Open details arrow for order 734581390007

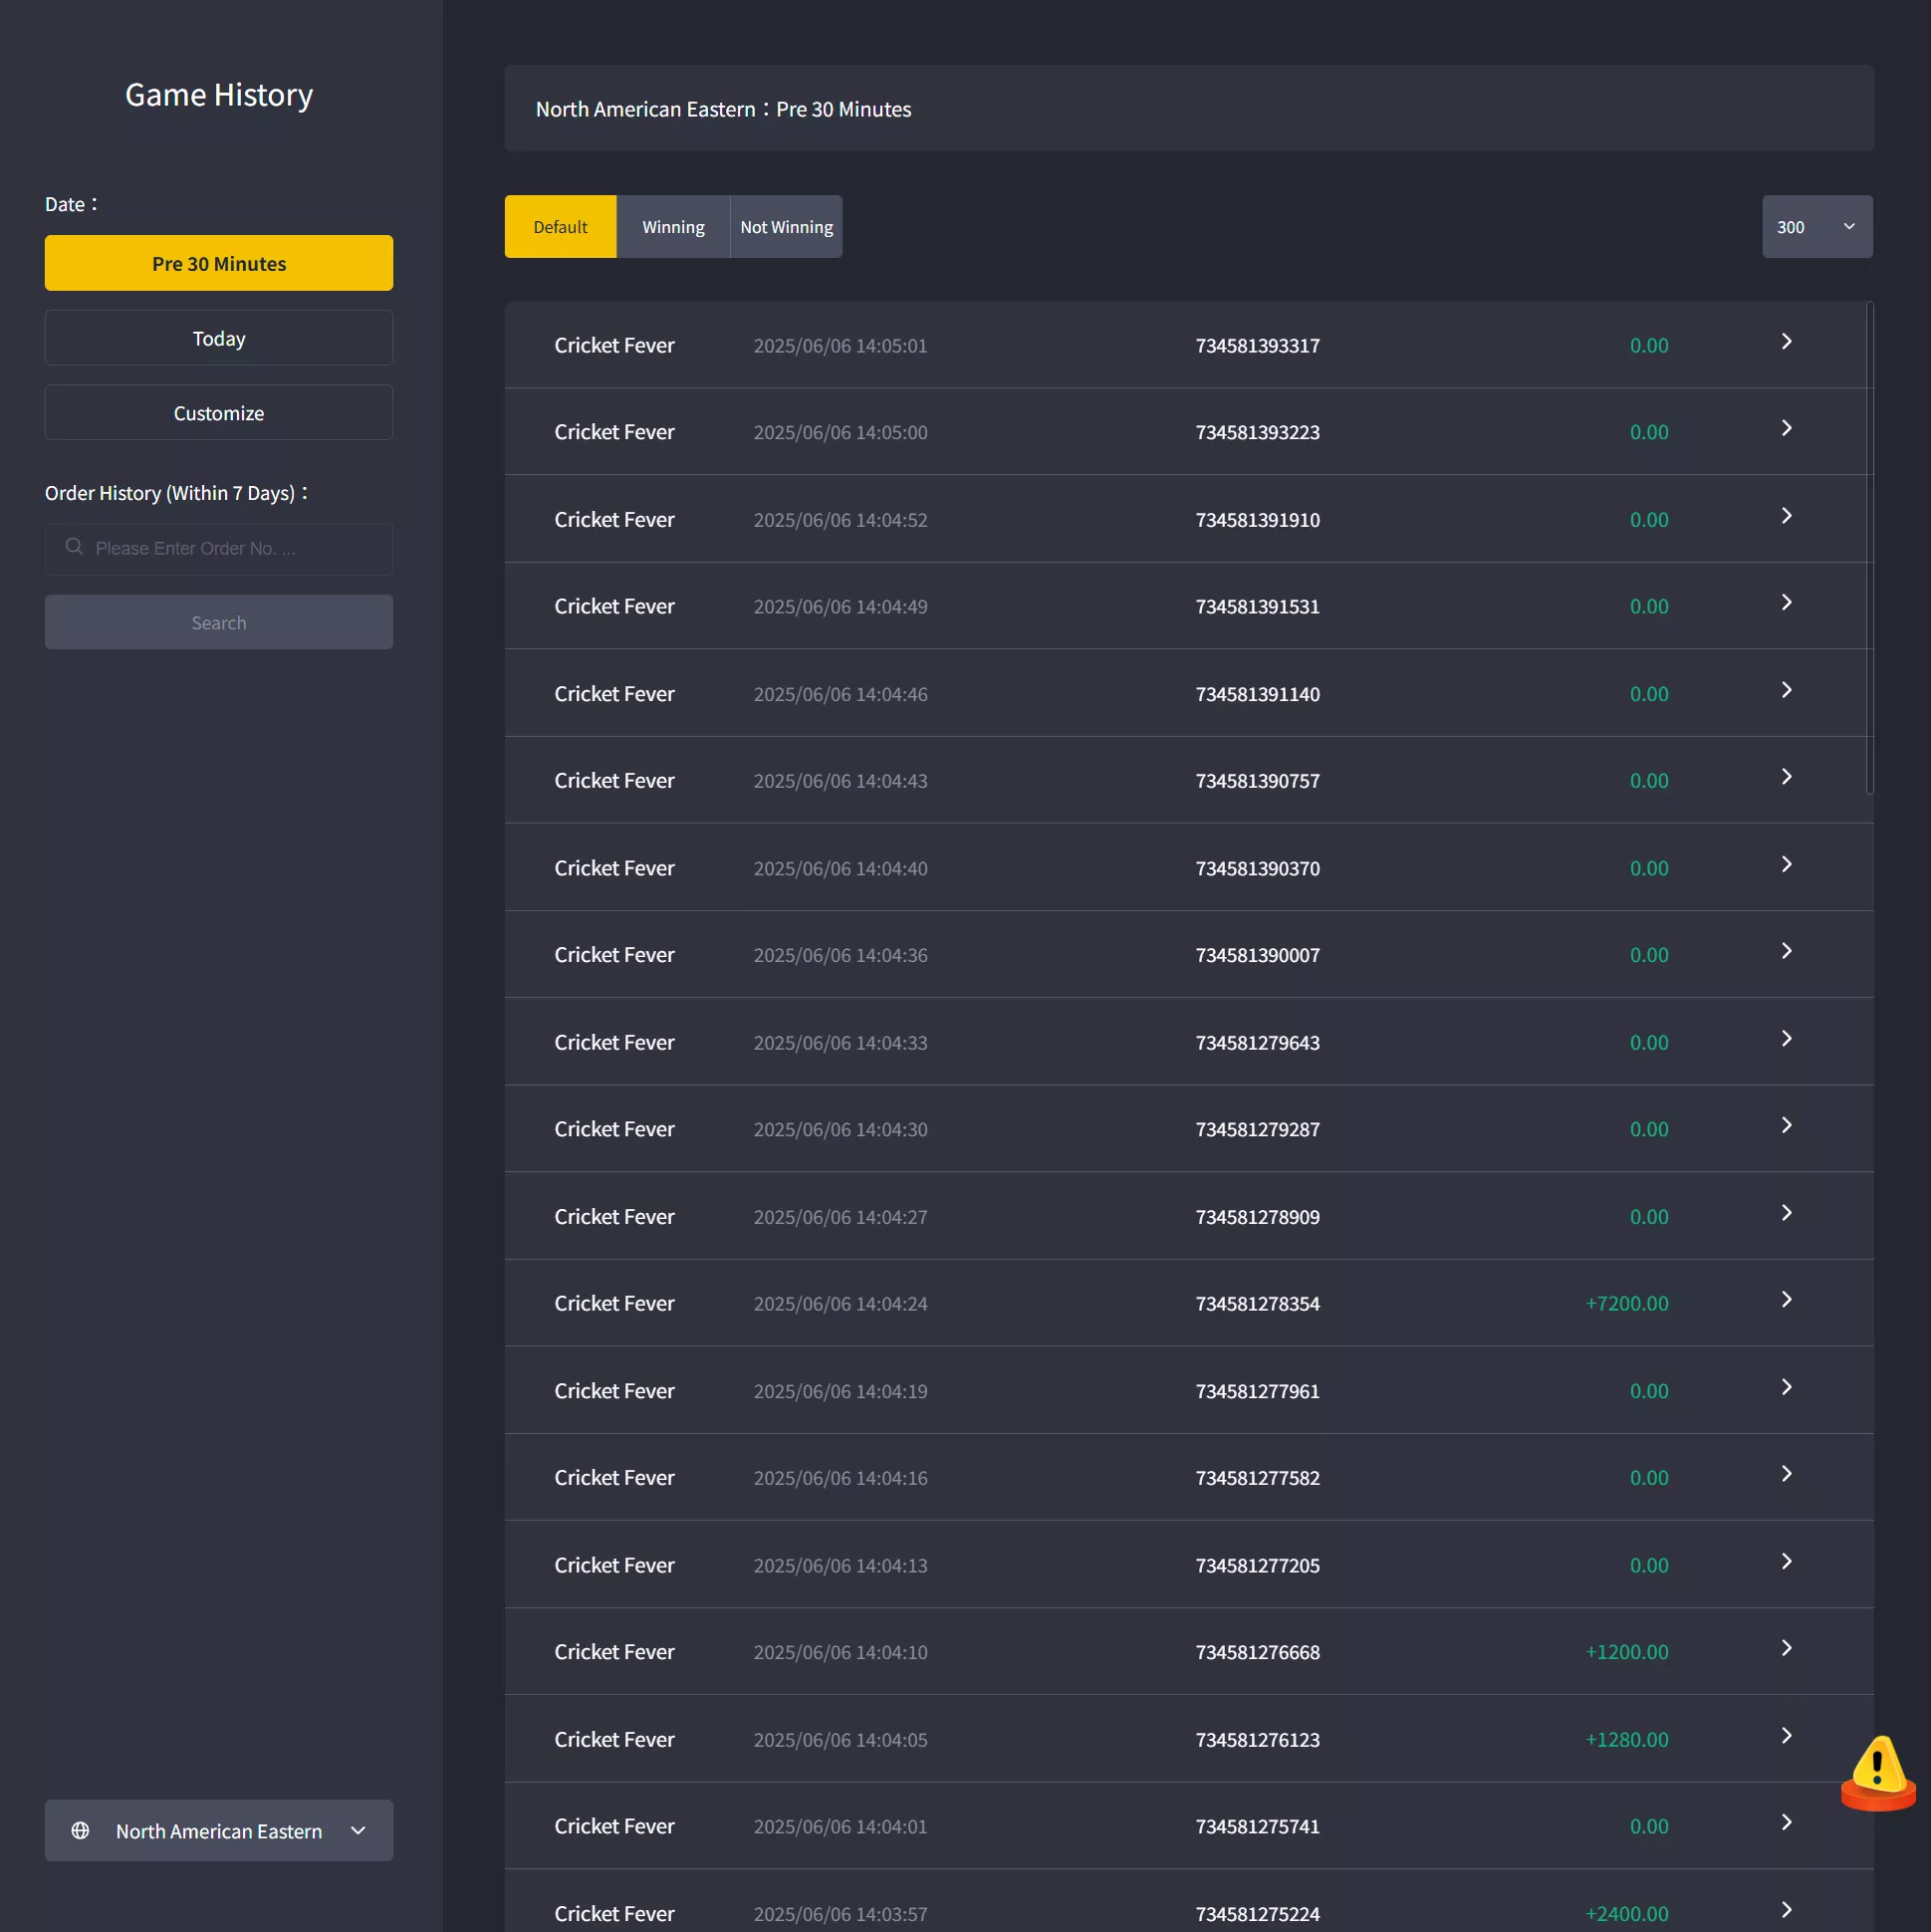click(1786, 951)
